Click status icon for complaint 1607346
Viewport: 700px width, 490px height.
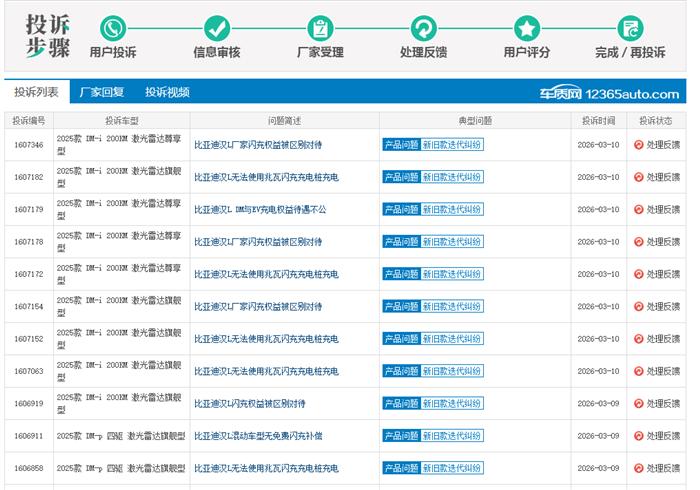click(638, 145)
